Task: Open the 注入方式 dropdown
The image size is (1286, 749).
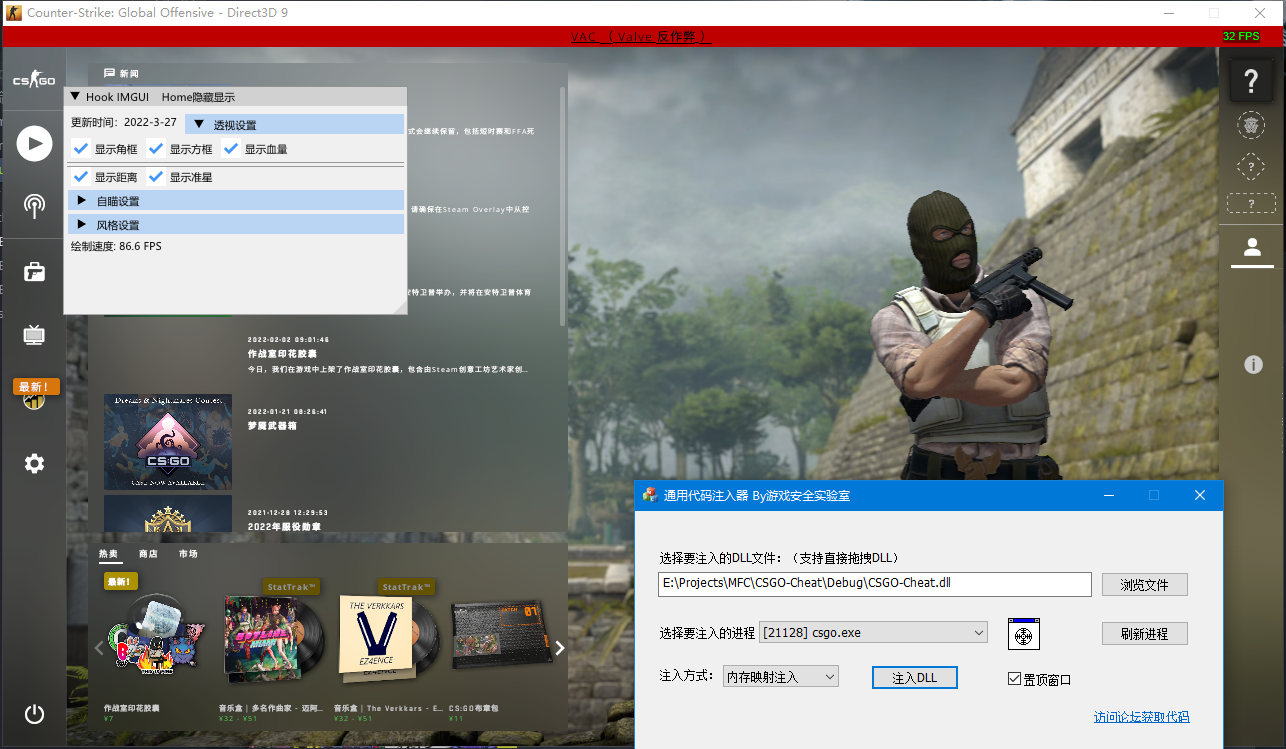Action: 780,677
